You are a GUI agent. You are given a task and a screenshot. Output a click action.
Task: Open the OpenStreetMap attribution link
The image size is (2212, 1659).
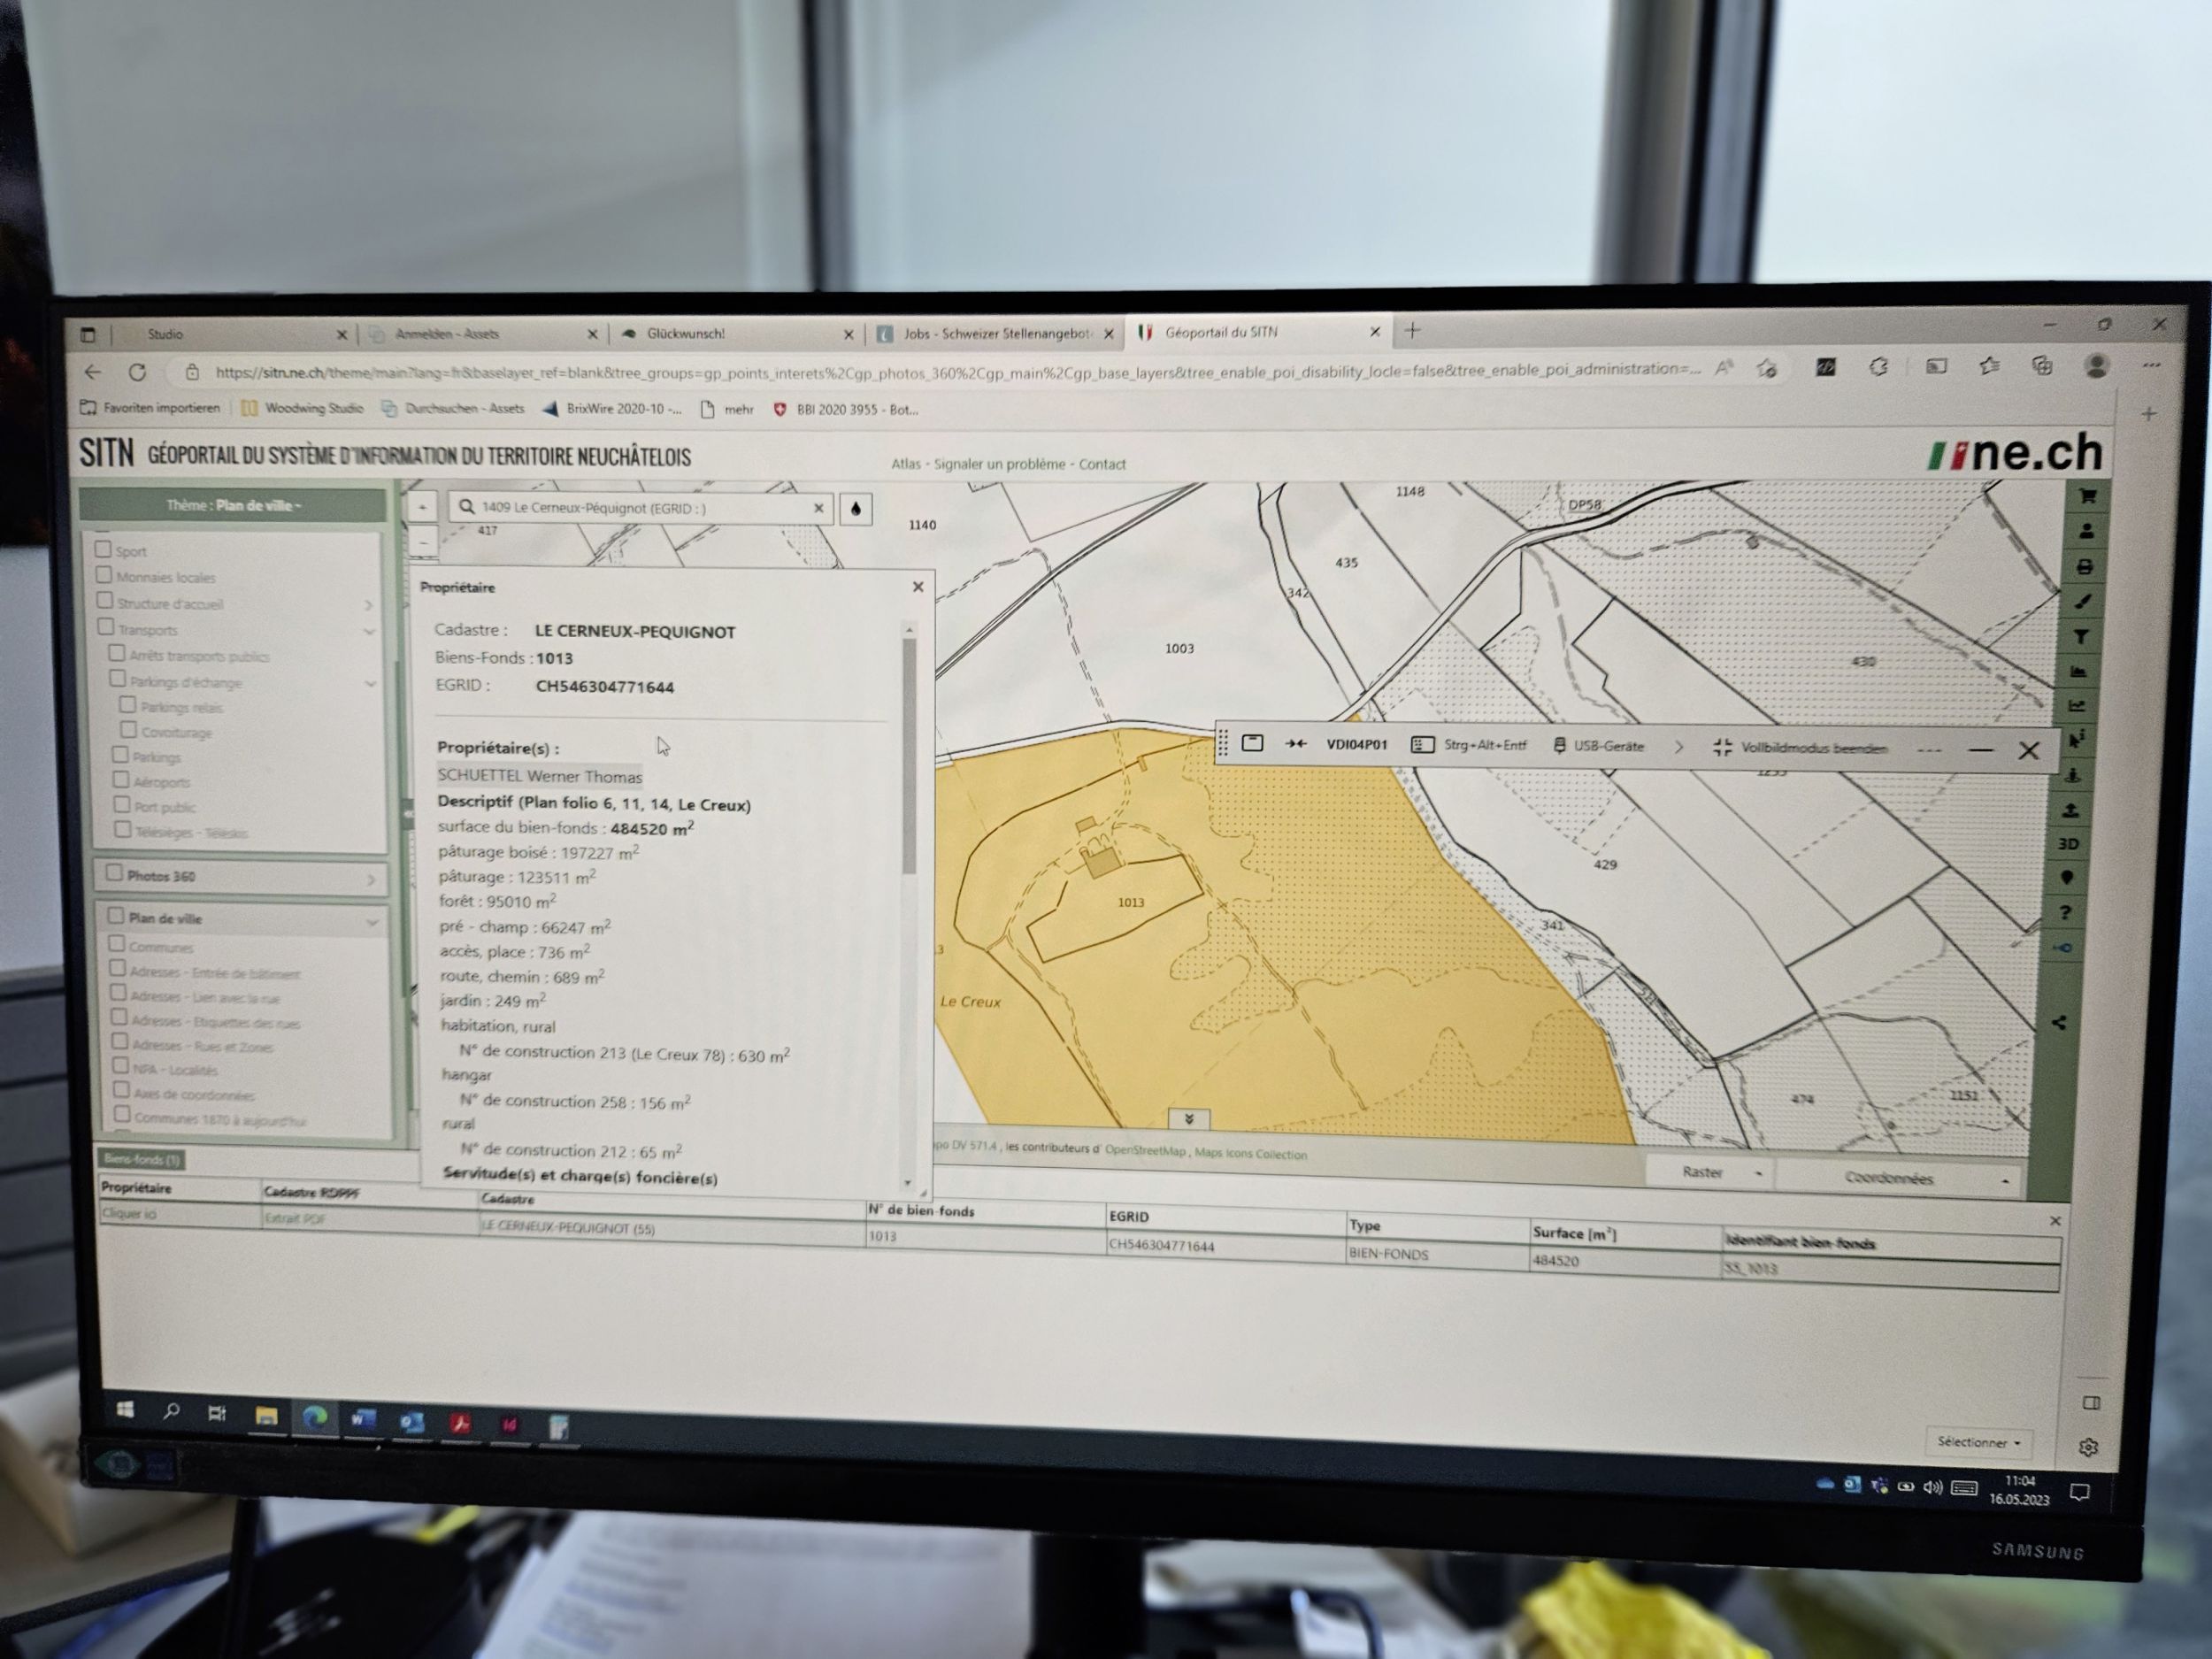pyautogui.click(x=1144, y=1151)
